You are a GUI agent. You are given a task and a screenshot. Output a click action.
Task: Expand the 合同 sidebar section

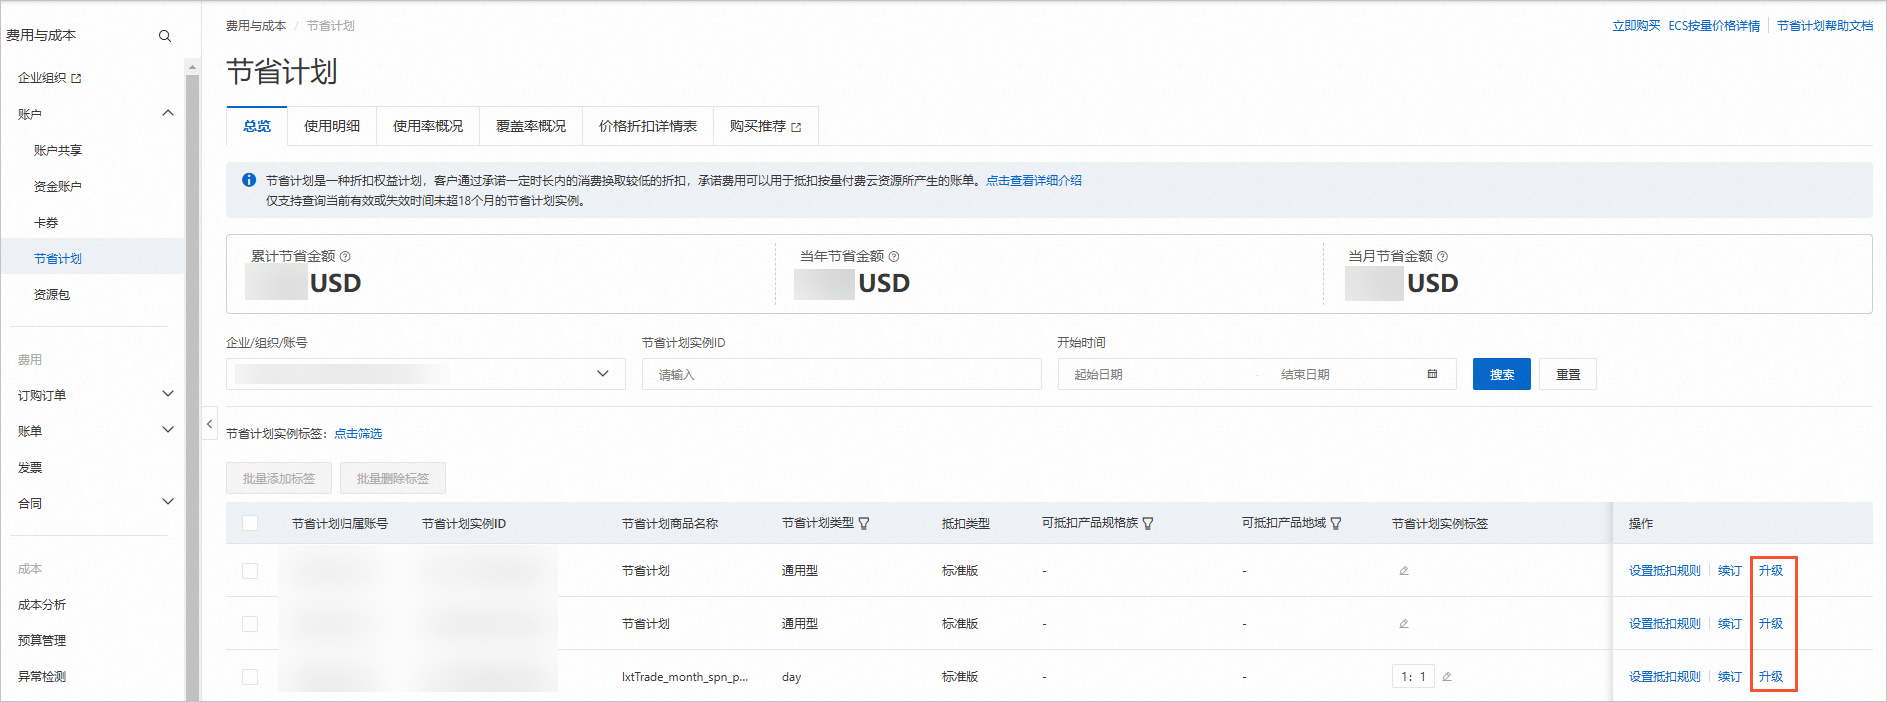point(168,502)
